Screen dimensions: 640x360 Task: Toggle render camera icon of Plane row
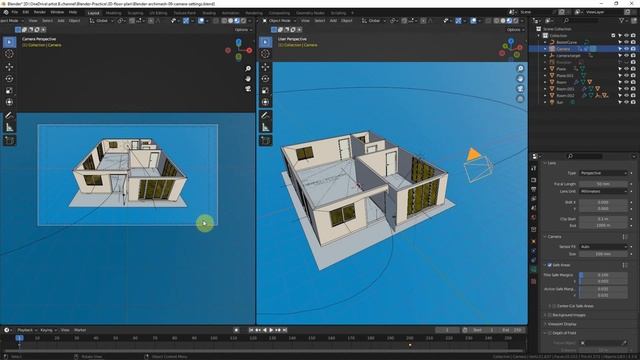click(x=633, y=69)
